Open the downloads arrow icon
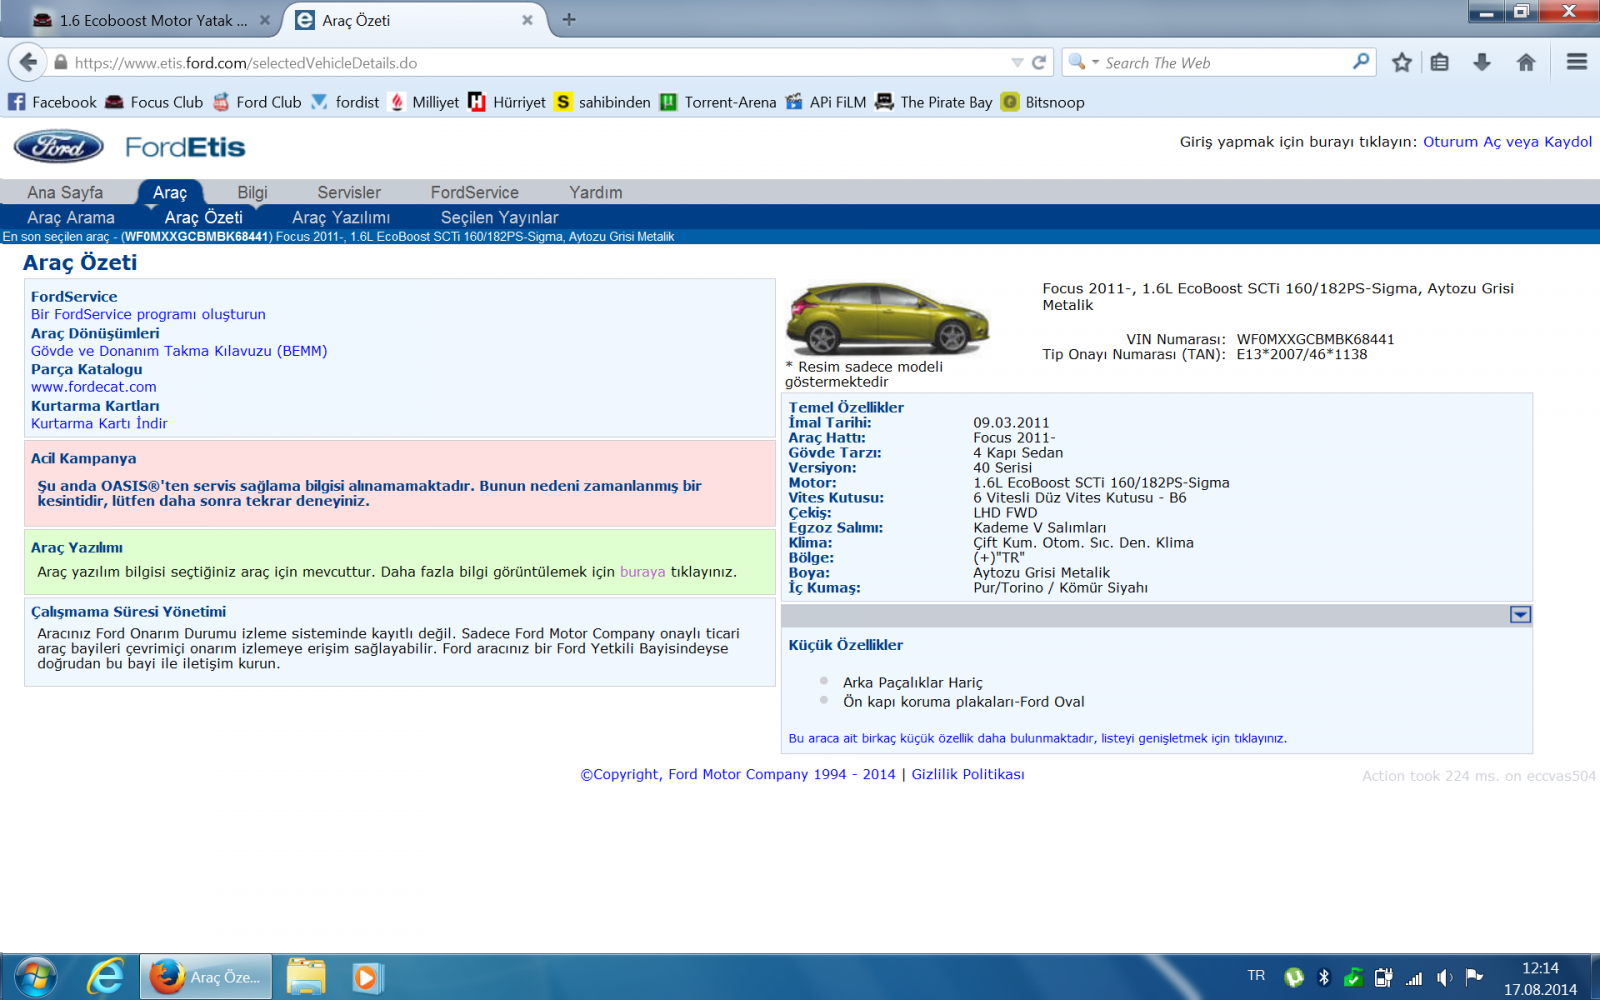1600x1000 pixels. point(1482,62)
